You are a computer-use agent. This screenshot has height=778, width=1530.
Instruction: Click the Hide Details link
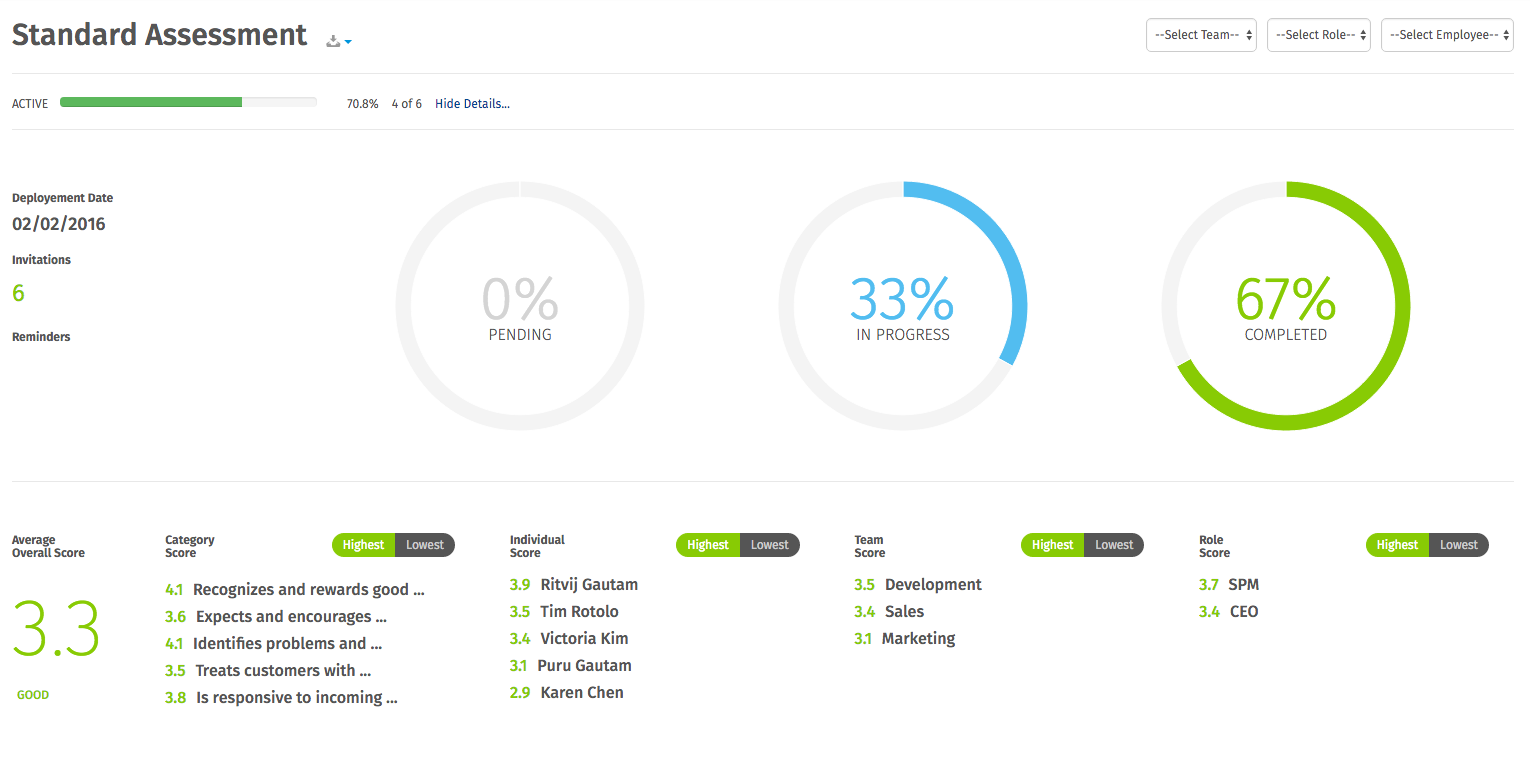472,103
